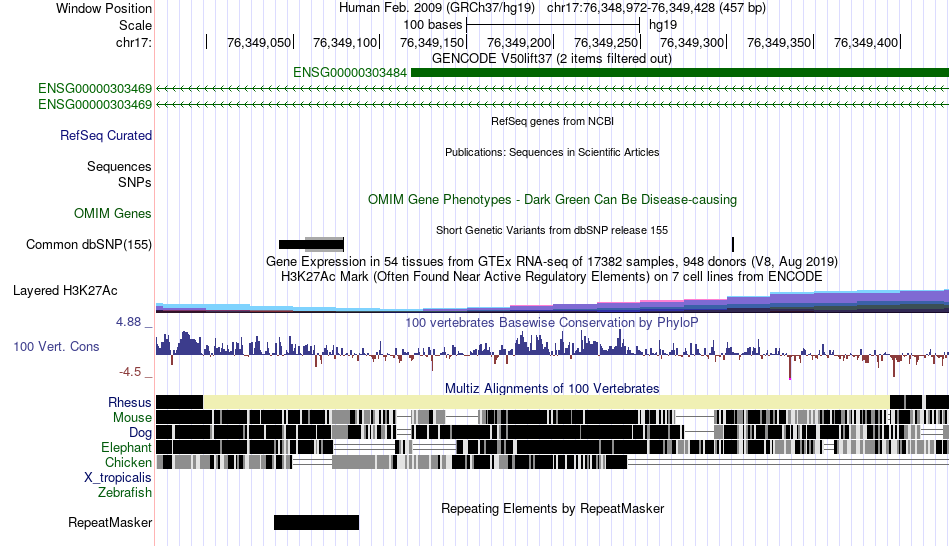Select the Chicken alignment row label
Viewport: 950px width, 546px height.
(x=128, y=462)
